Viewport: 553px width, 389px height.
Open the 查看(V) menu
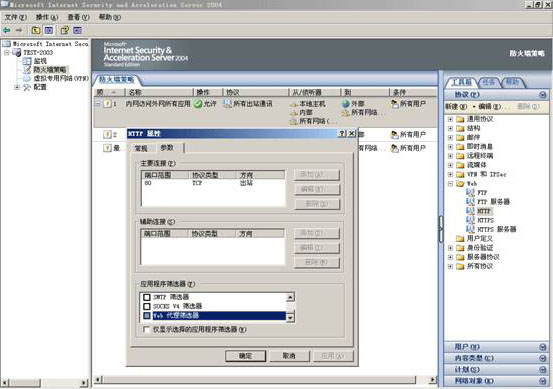point(78,17)
